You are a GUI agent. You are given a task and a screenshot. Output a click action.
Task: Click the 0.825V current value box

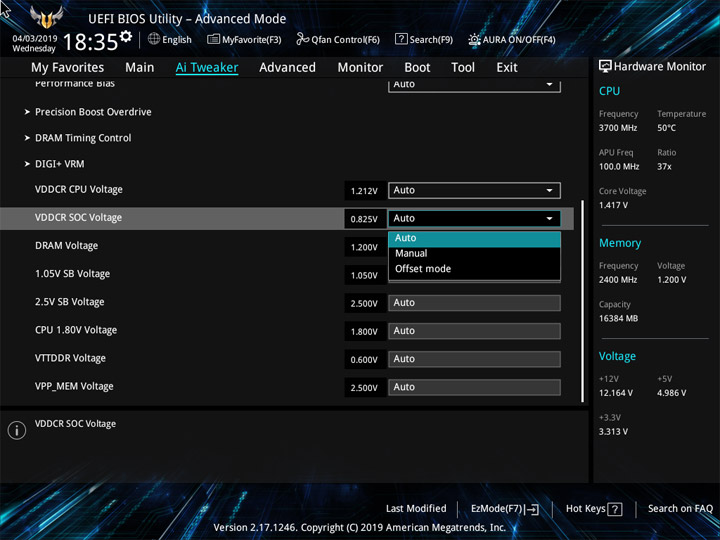365,219
